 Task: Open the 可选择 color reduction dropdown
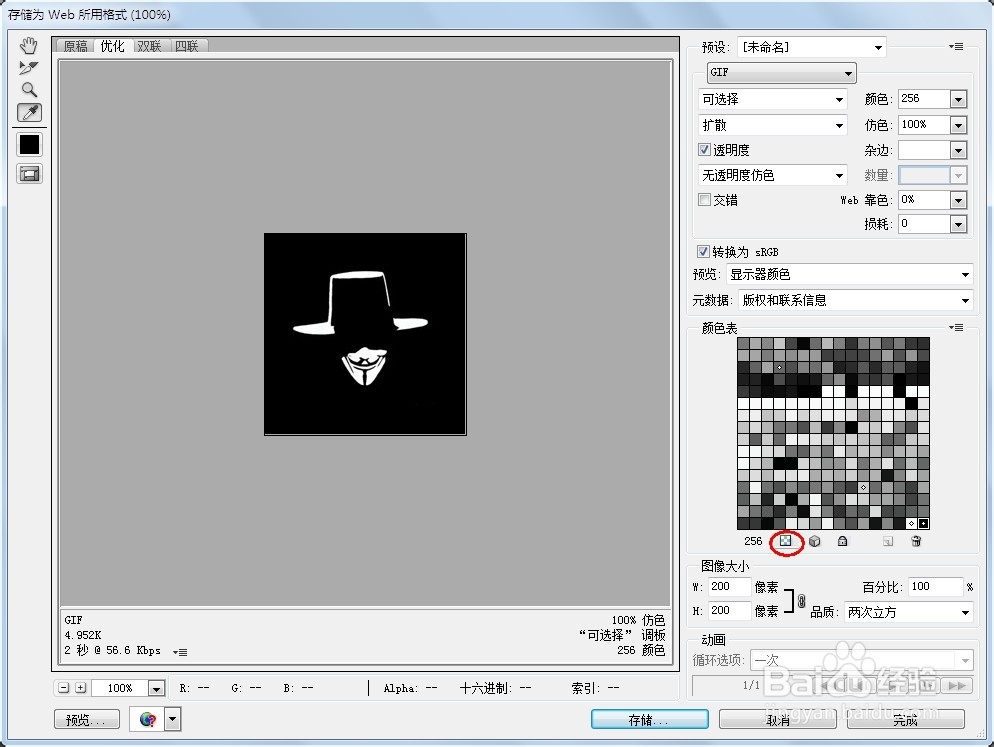point(772,100)
